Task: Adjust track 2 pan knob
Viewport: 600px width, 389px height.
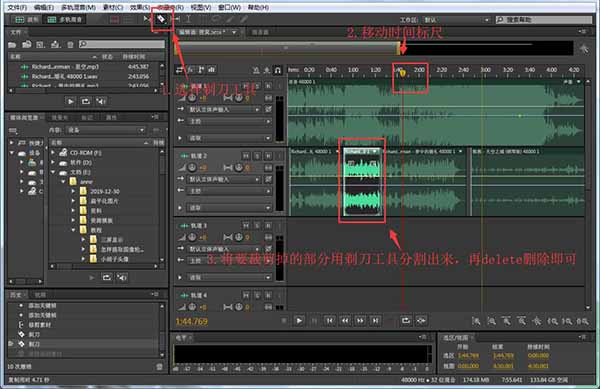Action: tap(239, 167)
